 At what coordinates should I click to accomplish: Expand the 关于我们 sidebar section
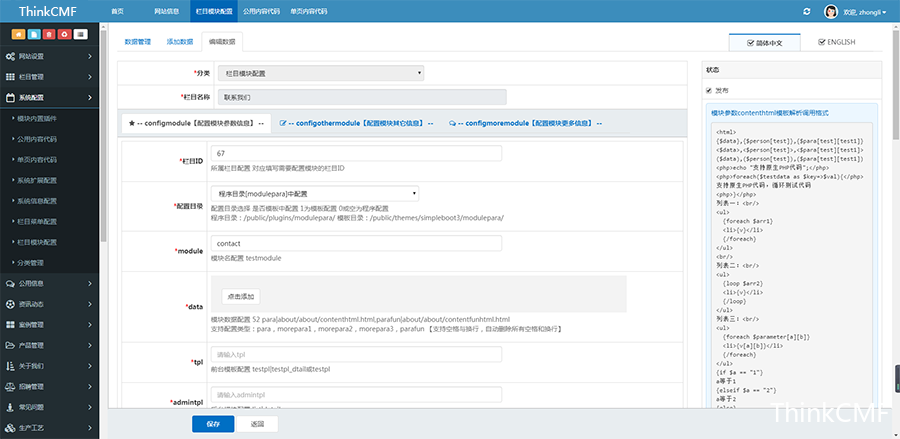[x=49, y=366]
